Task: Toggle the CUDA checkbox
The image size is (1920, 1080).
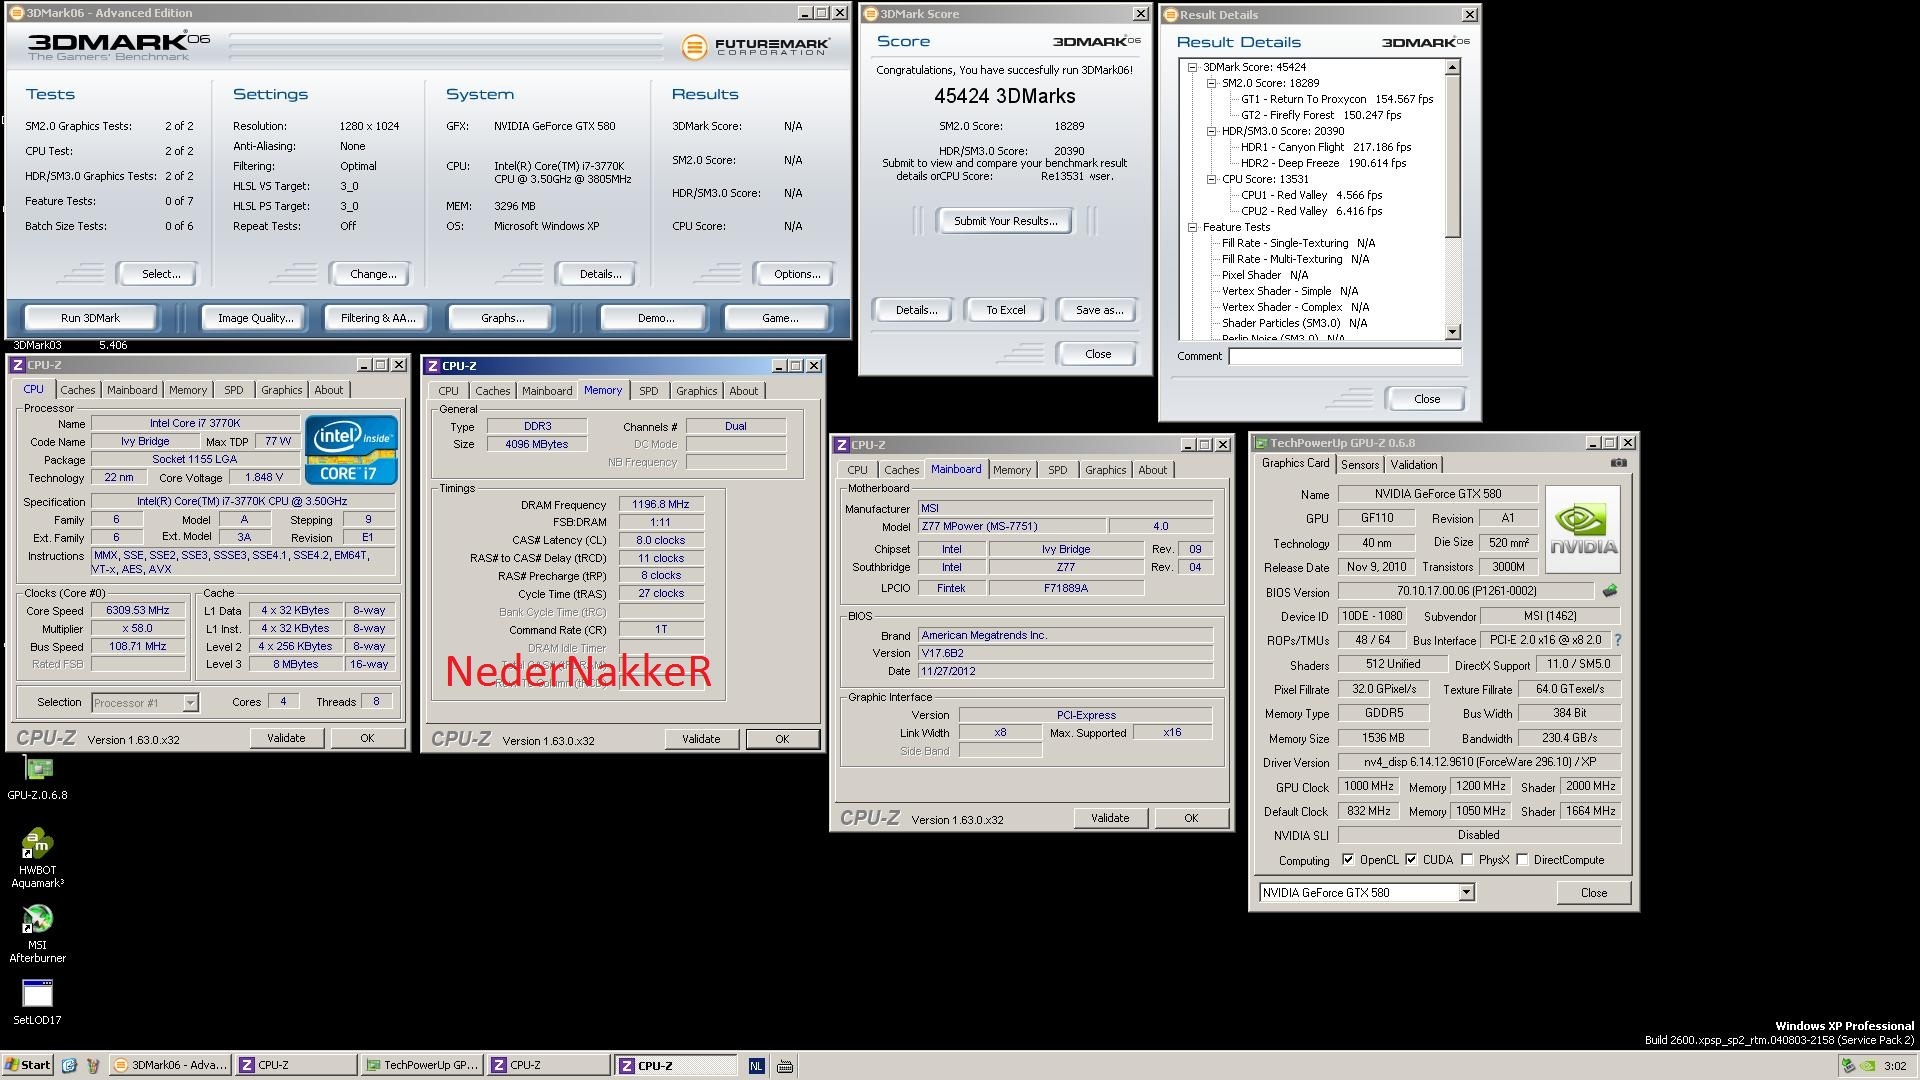Action: pyautogui.click(x=1411, y=860)
